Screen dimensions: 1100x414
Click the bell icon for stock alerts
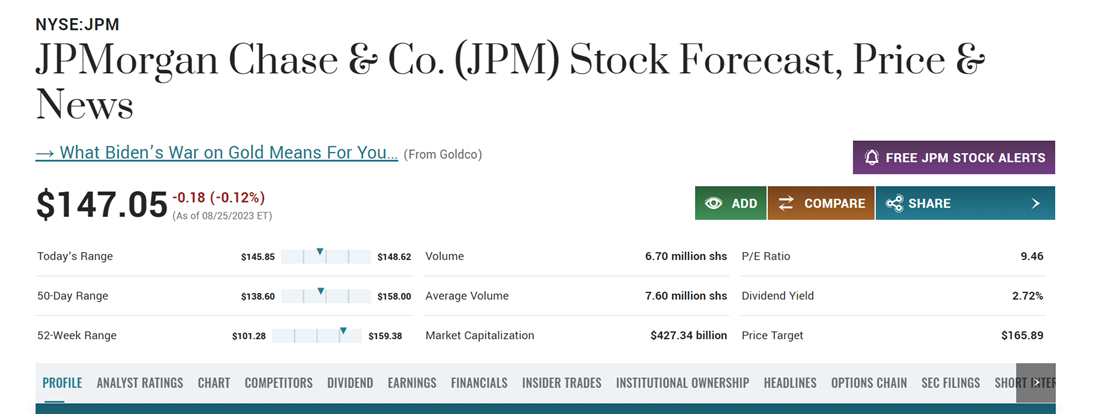point(872,158)
